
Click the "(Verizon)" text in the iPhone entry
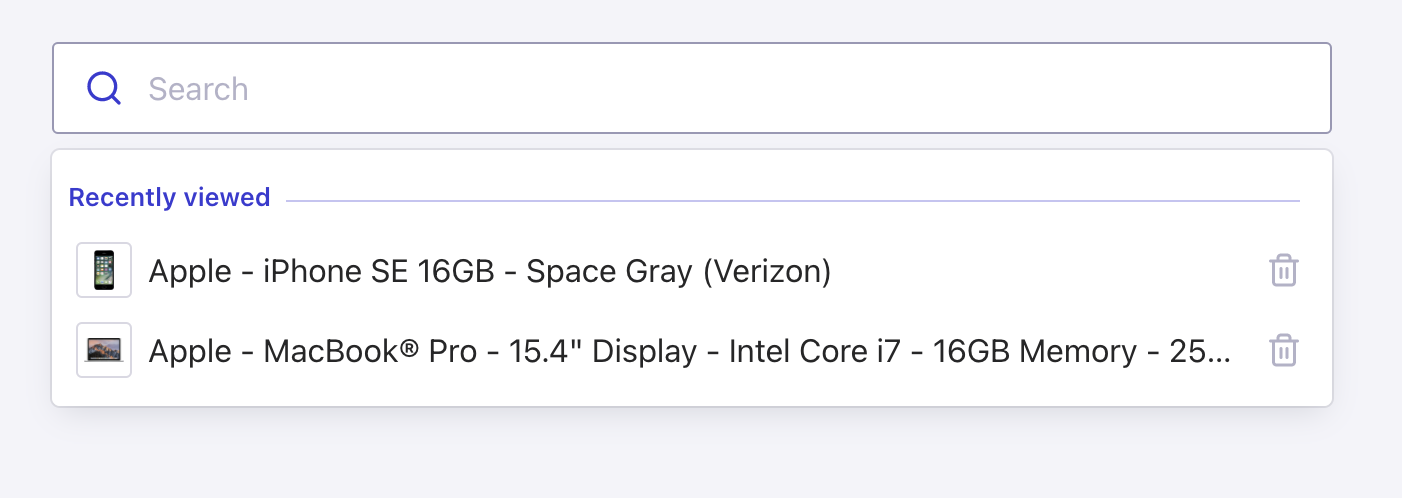(x=767, y=271)
